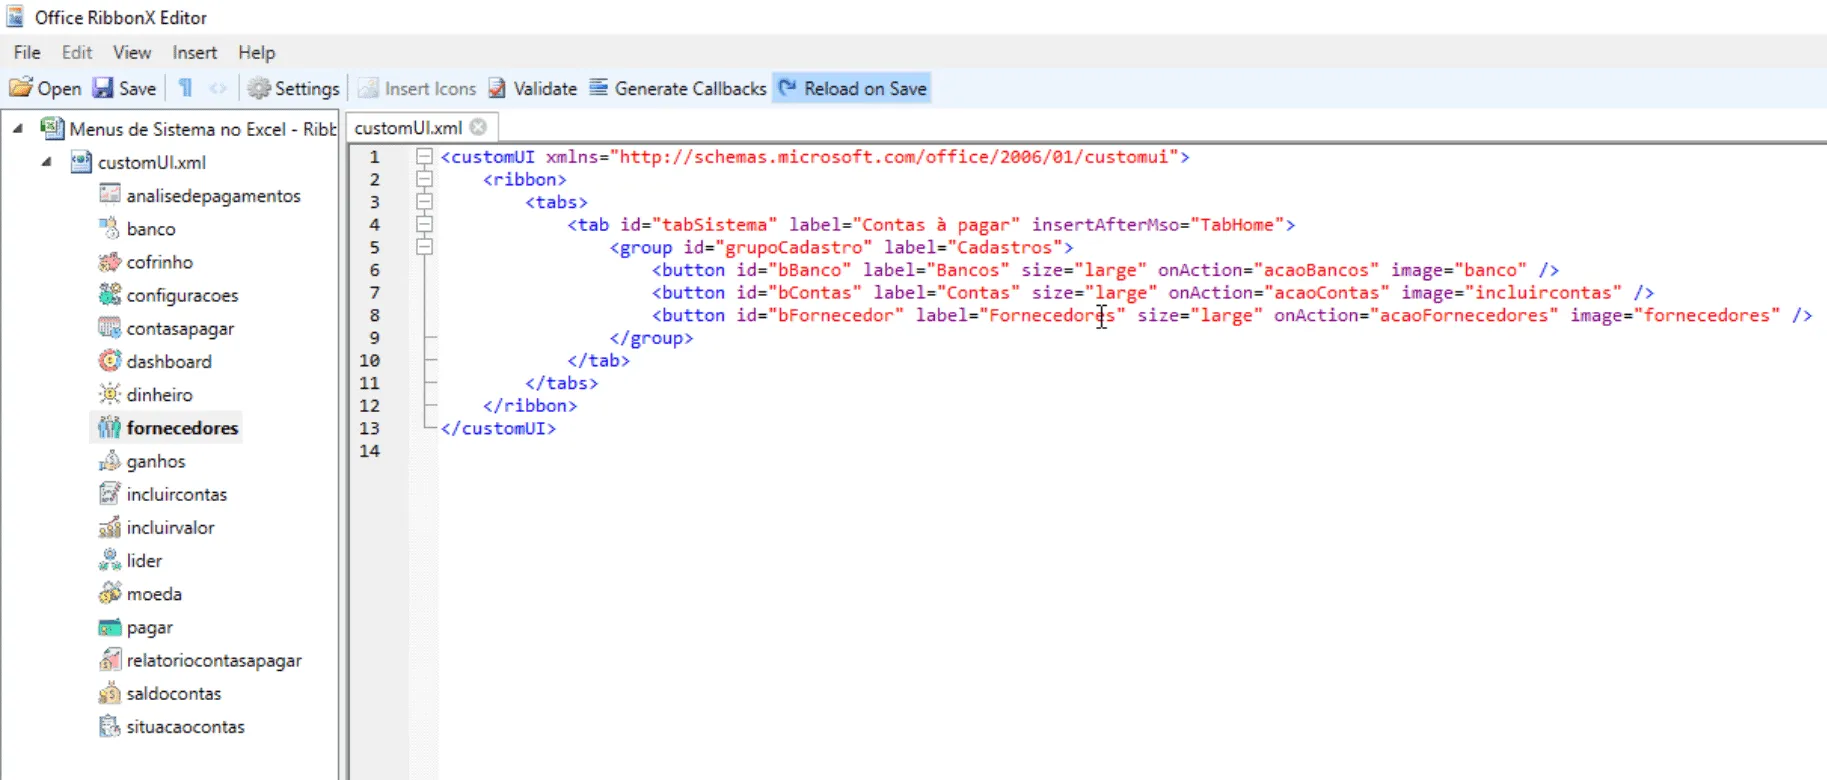Viewport: 1827px width, 780px height.
Task: Select the fornecedores icon item
Action: tap(167, 428)
